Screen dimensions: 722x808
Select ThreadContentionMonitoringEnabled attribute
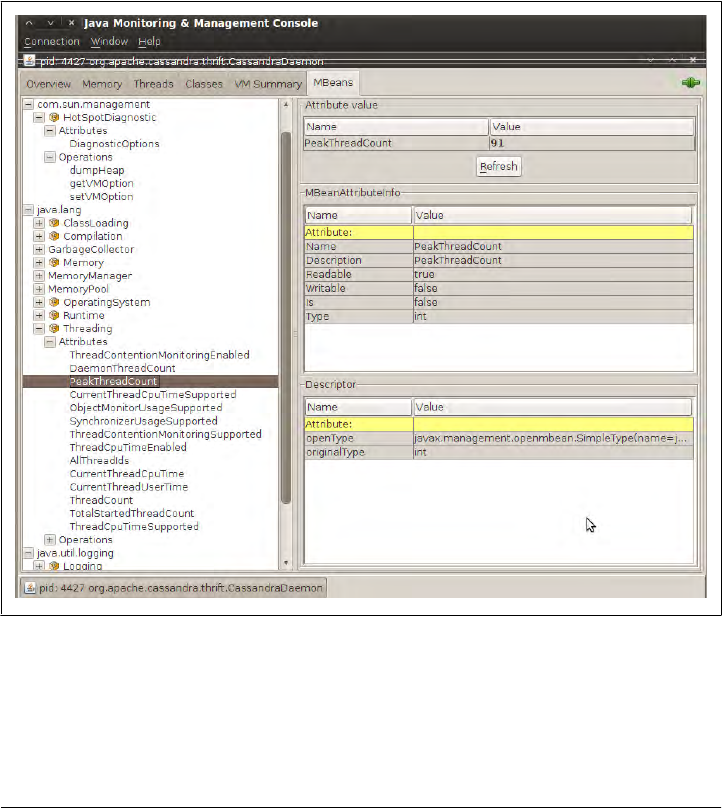tap(160, 355)
